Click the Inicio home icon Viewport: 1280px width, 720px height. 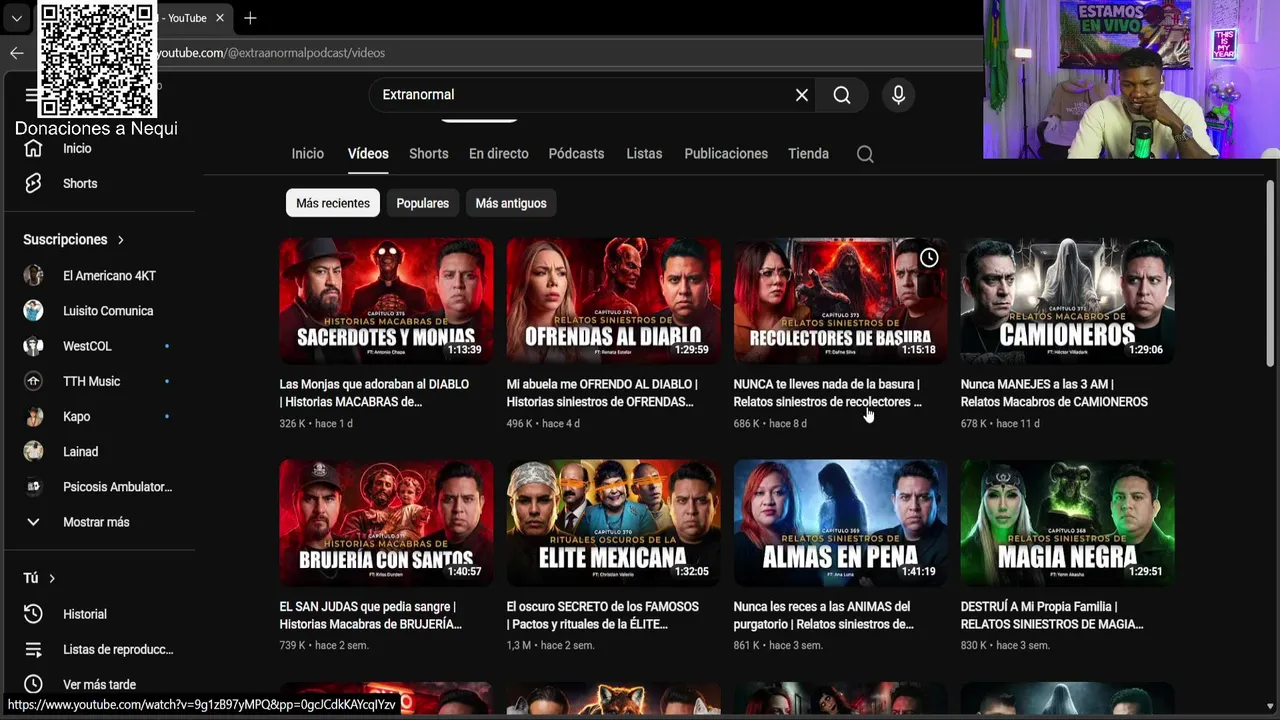click(33, 148)
